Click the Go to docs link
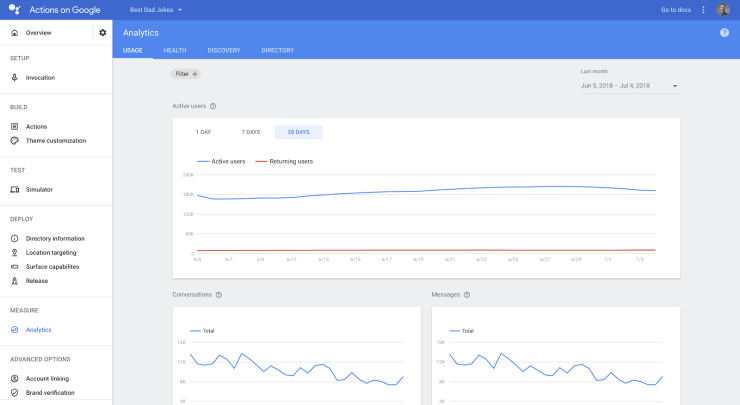This screenshot has width=740, height=405. 677,10
